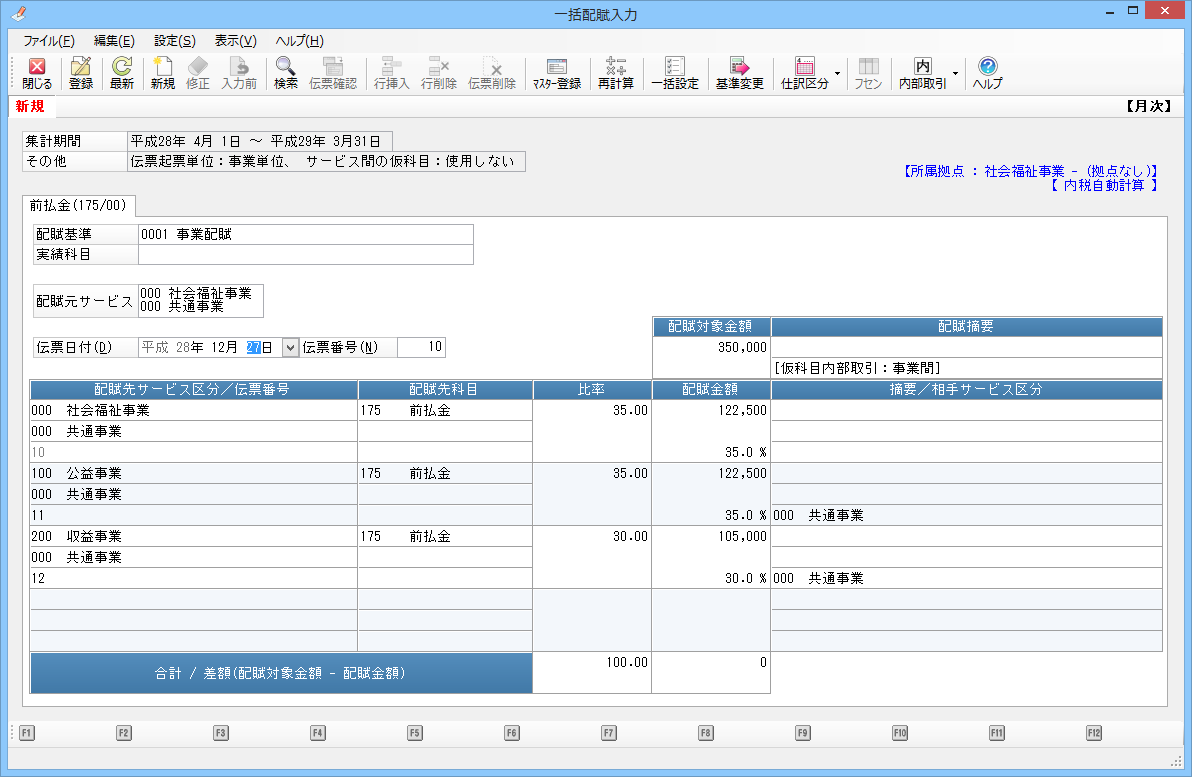Select the 公益事業 比率 cell showing 35.00

click(592, 474)
